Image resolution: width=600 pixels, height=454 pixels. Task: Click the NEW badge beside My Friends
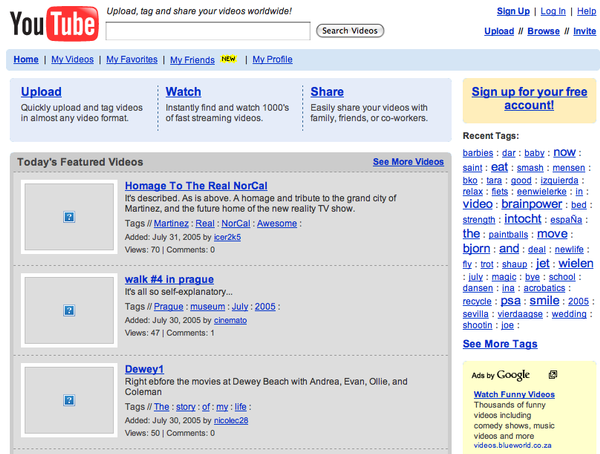[x=228, y=59]
